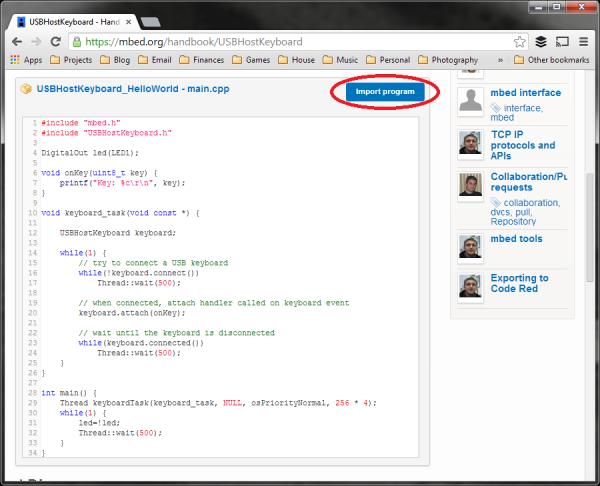This screenshot has width=600, height=486.
Task: Click the gray avatar beside mbed interface
Action: pos(471,101)
